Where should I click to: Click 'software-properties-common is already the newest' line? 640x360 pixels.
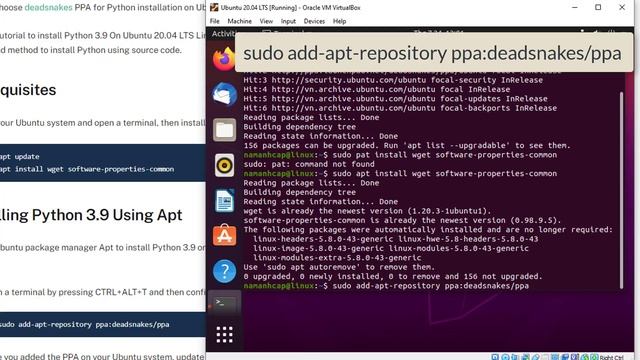pos(402,220)
